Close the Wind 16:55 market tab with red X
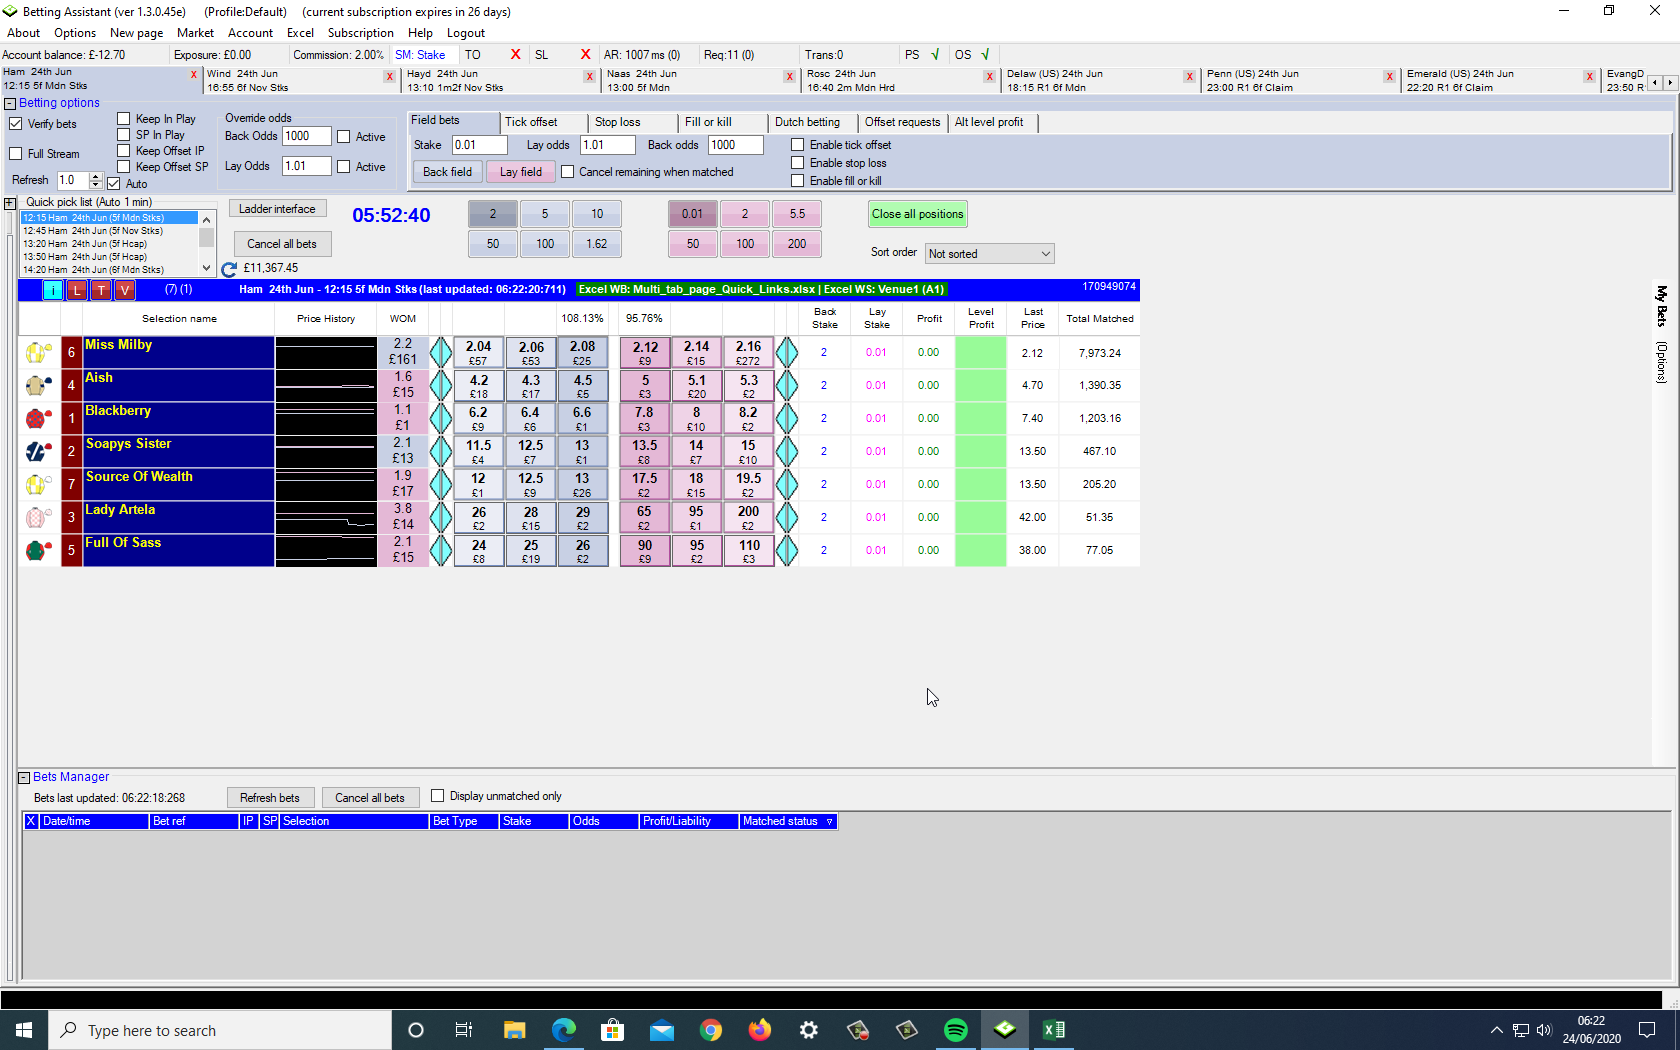1680x1050 pixels. [390, 76]
